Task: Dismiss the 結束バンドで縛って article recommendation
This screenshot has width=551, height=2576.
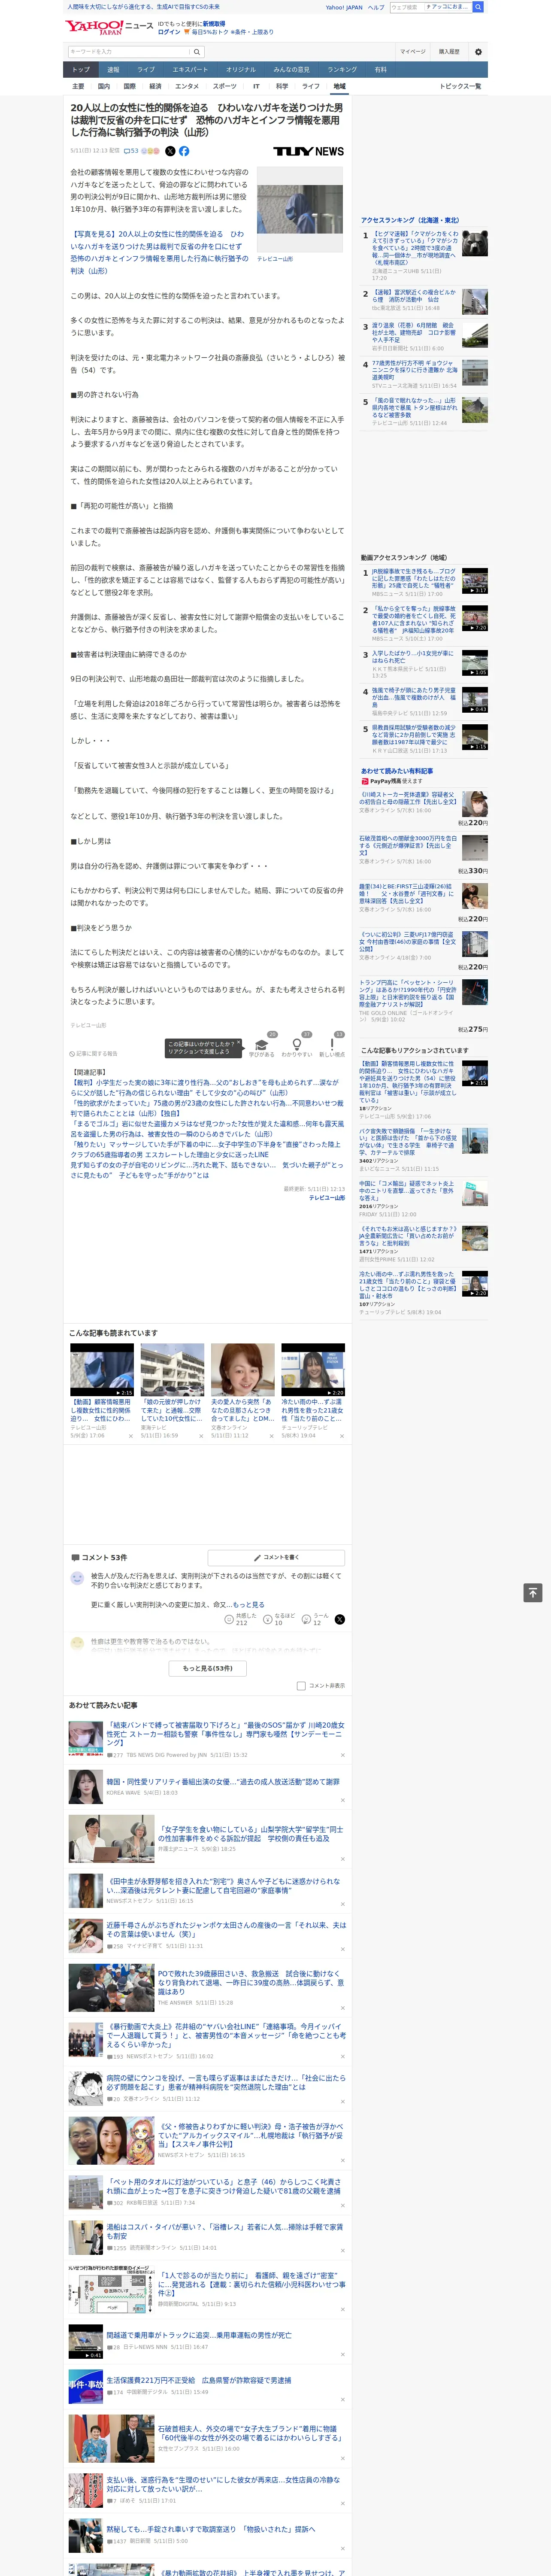Action: point(342,1755)
